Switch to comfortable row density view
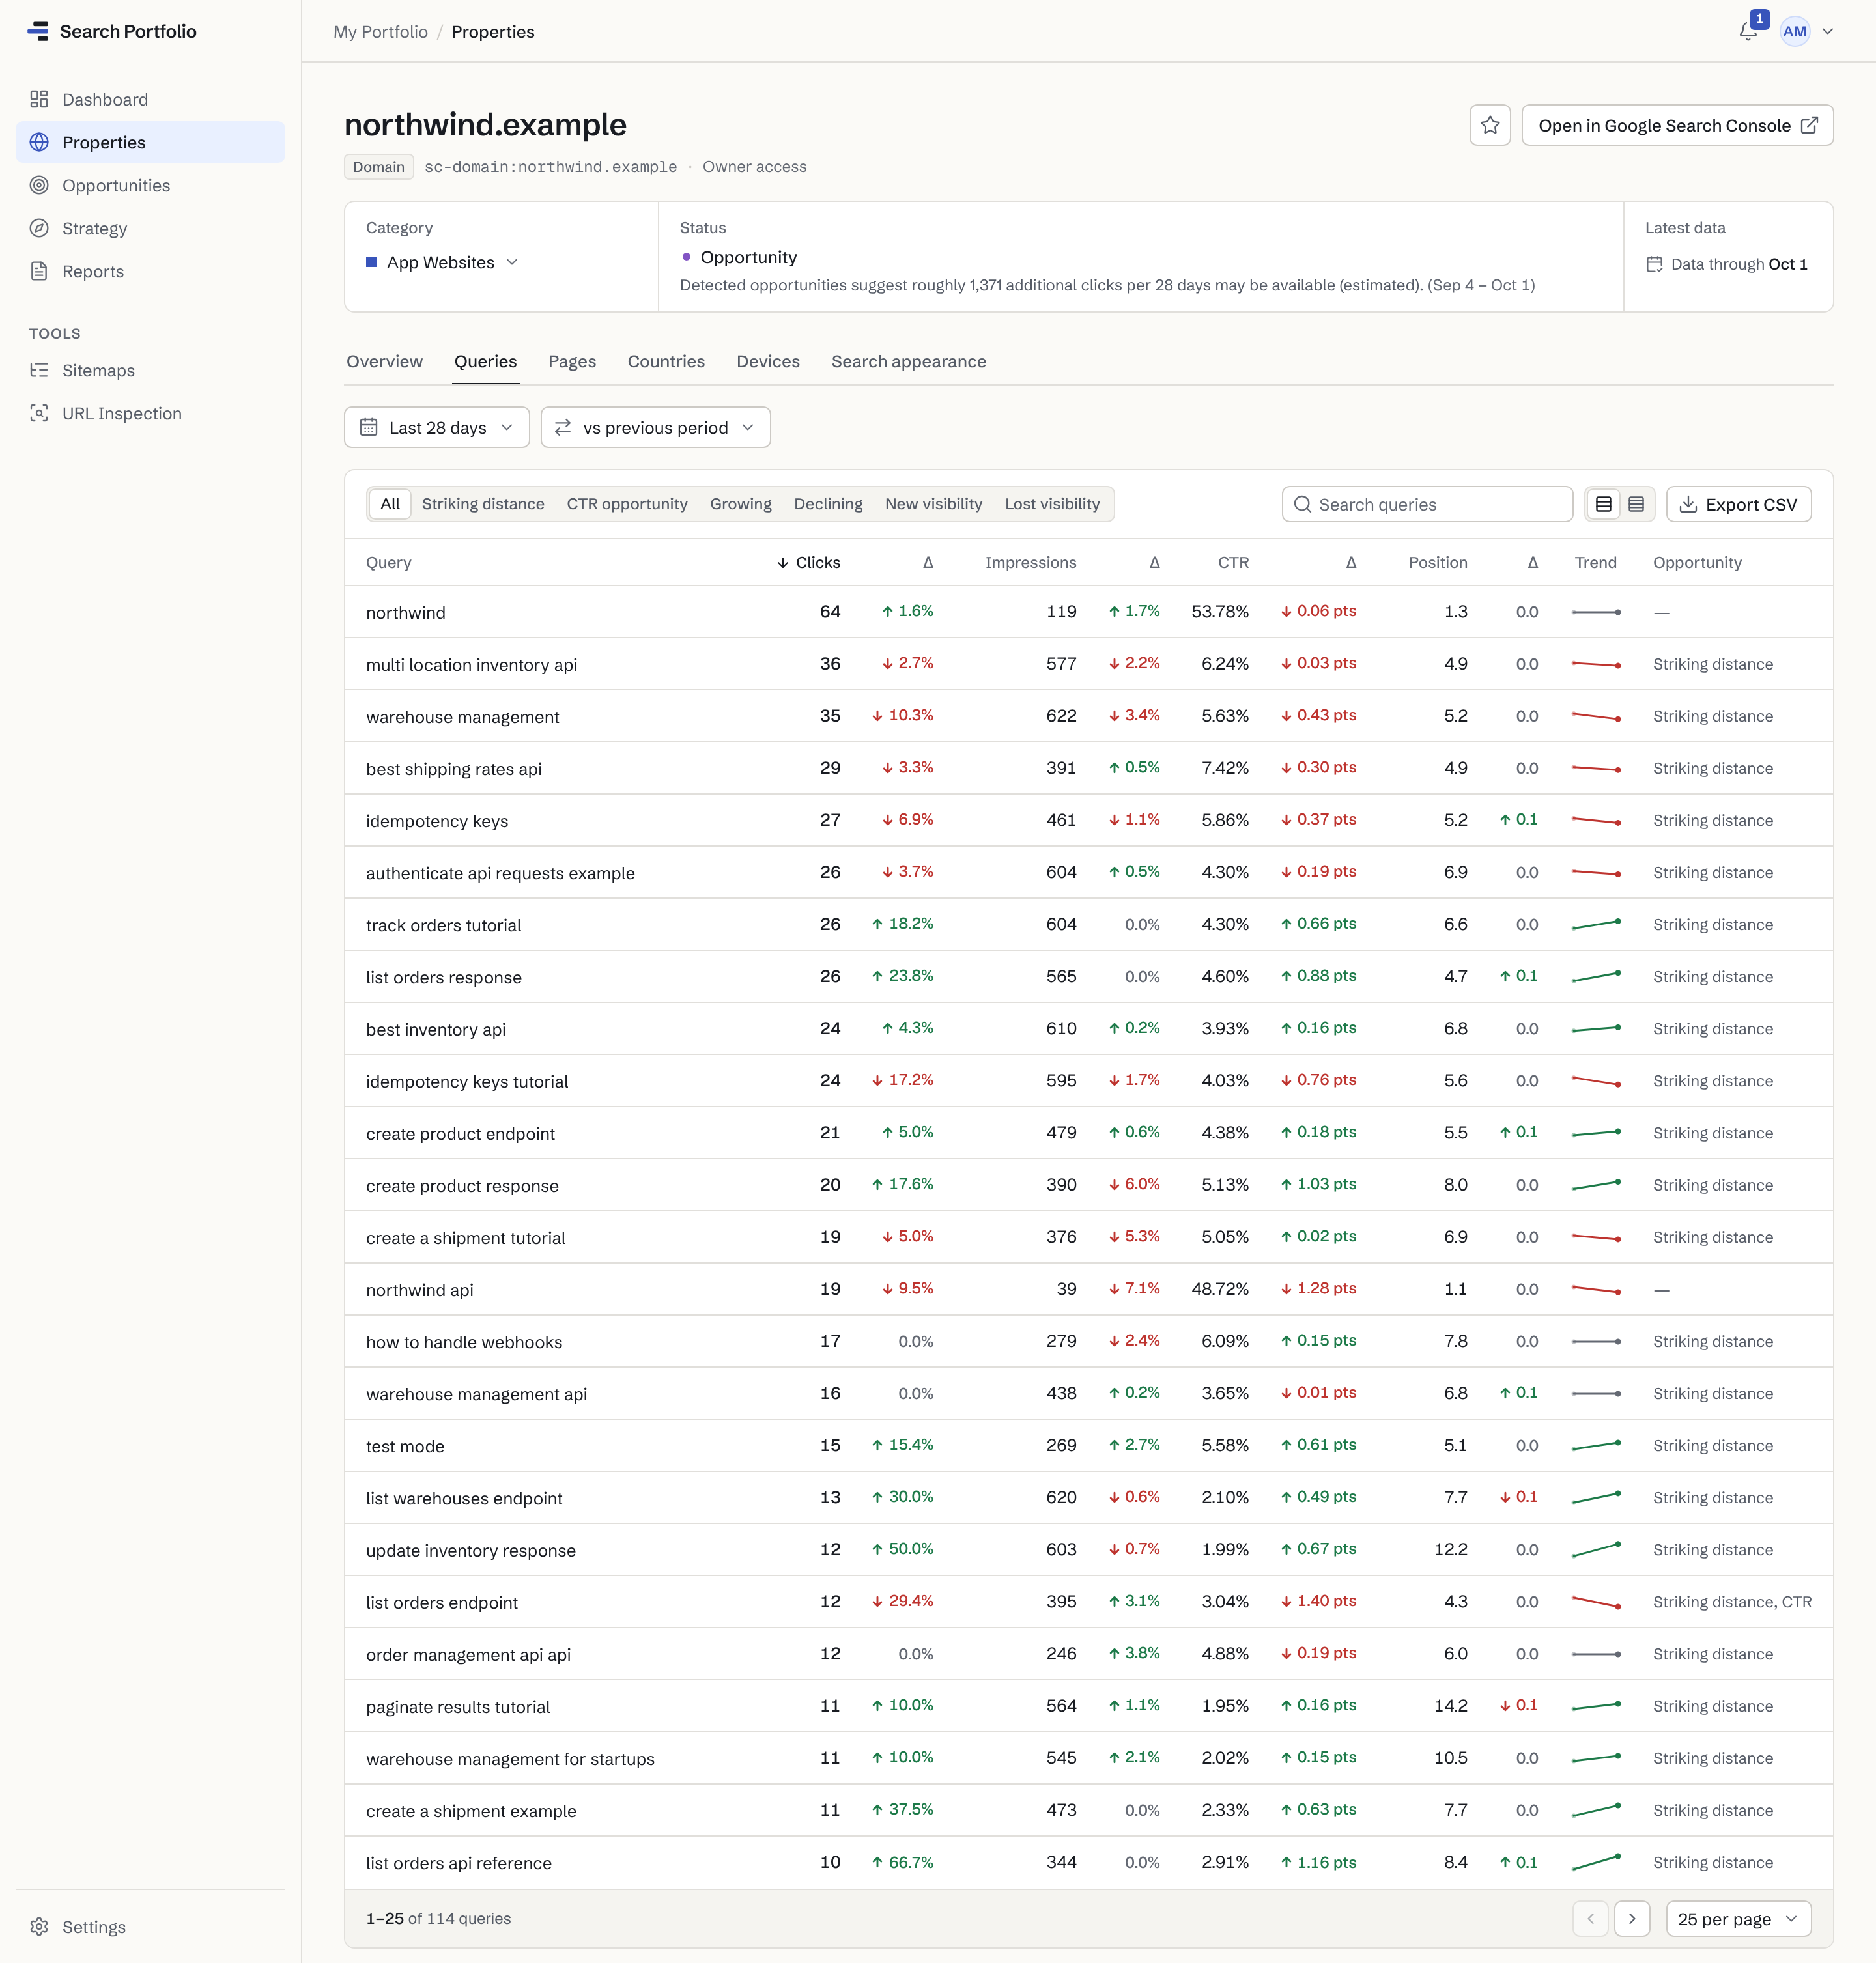1876x1963 pixels. [x=1604, y=504]
